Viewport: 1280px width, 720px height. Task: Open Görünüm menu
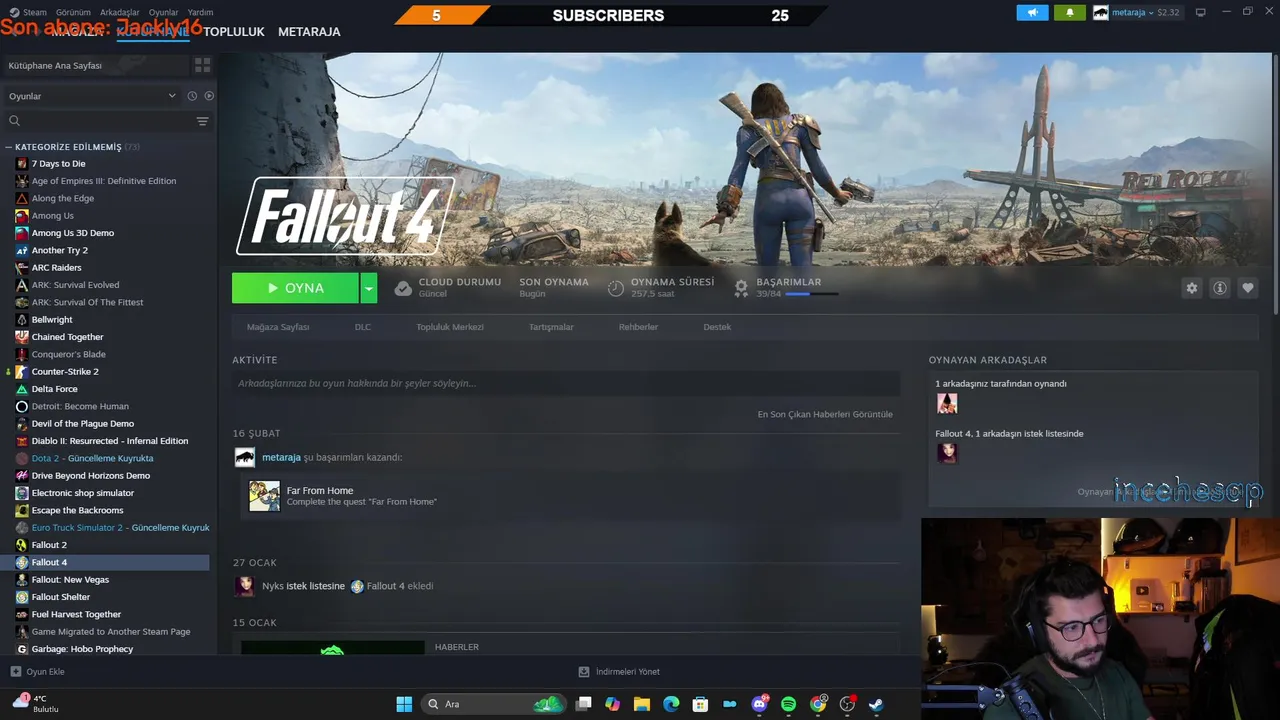coord(73,13)
